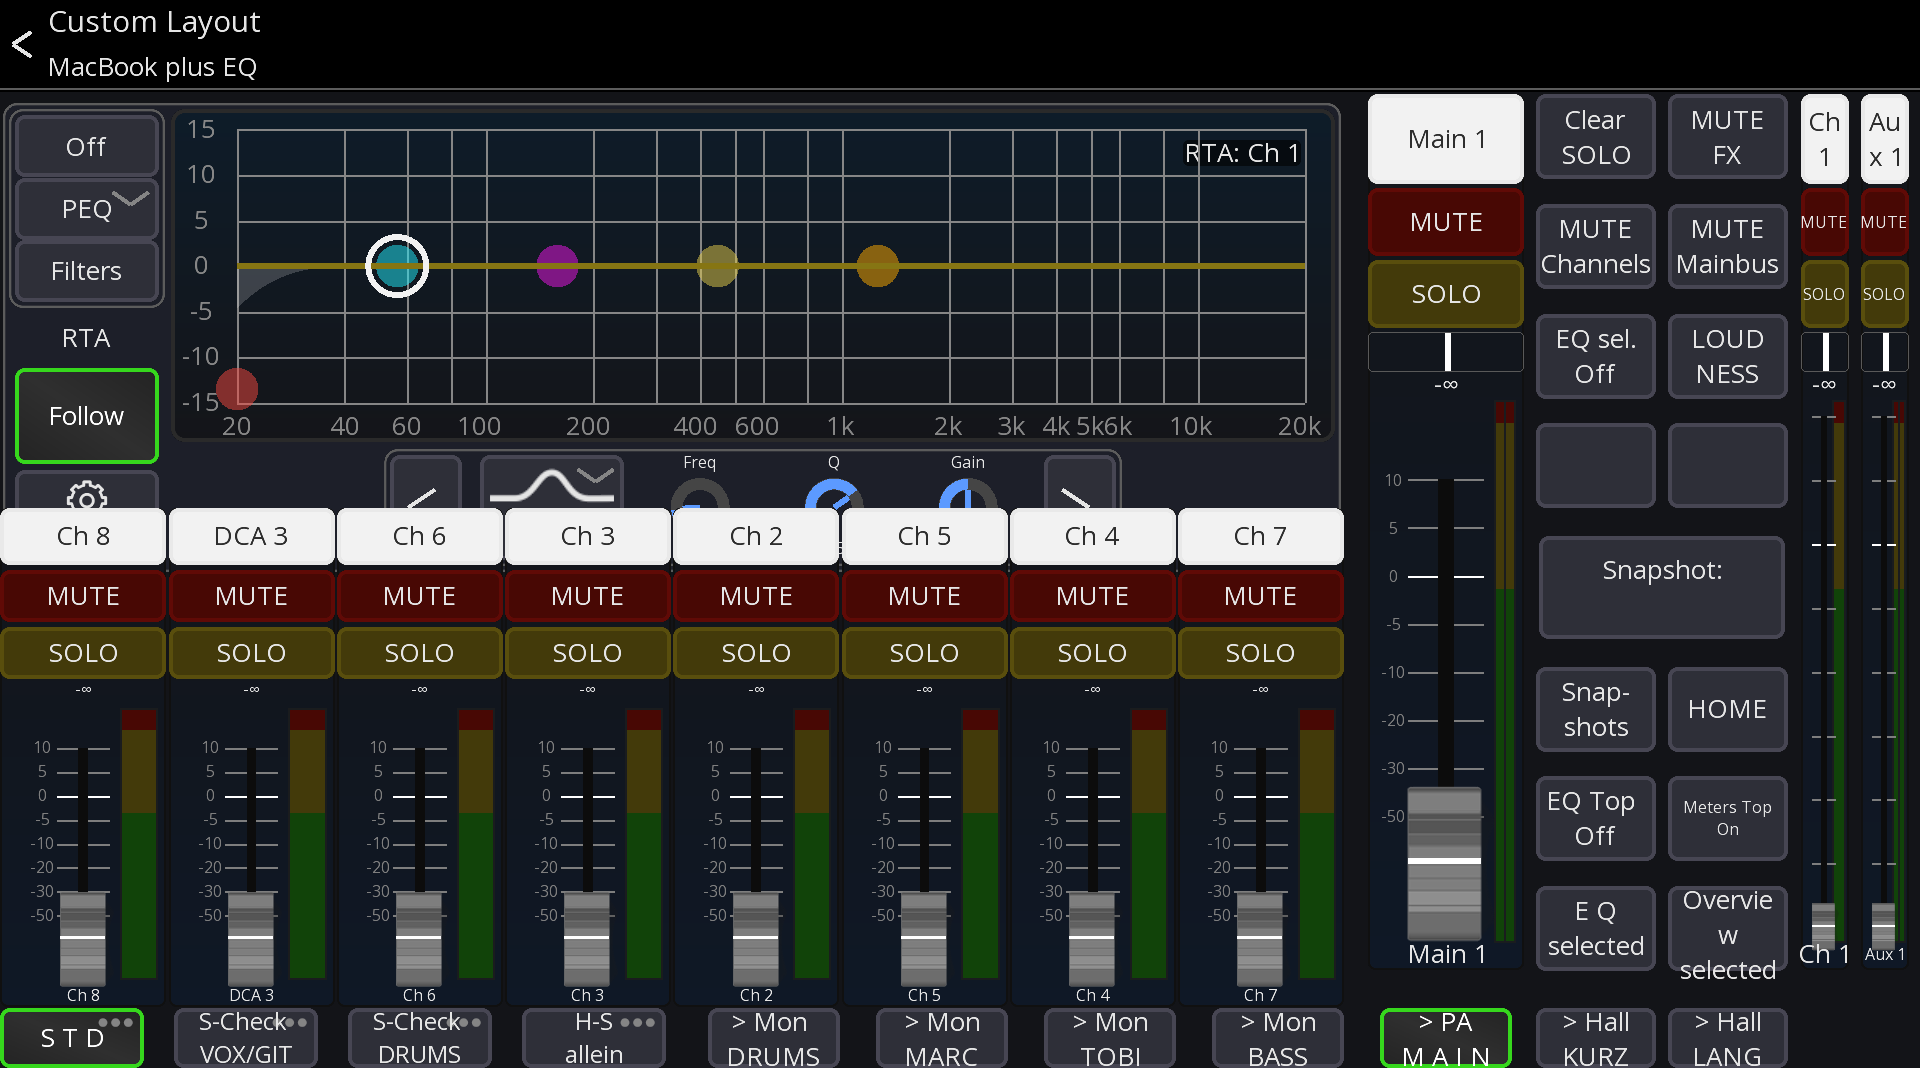Image resolution: width=1920 pixels, height=1068 pixels.
Task: Switch to > Hall LANG layer
Action: tap(1727, 1038)
